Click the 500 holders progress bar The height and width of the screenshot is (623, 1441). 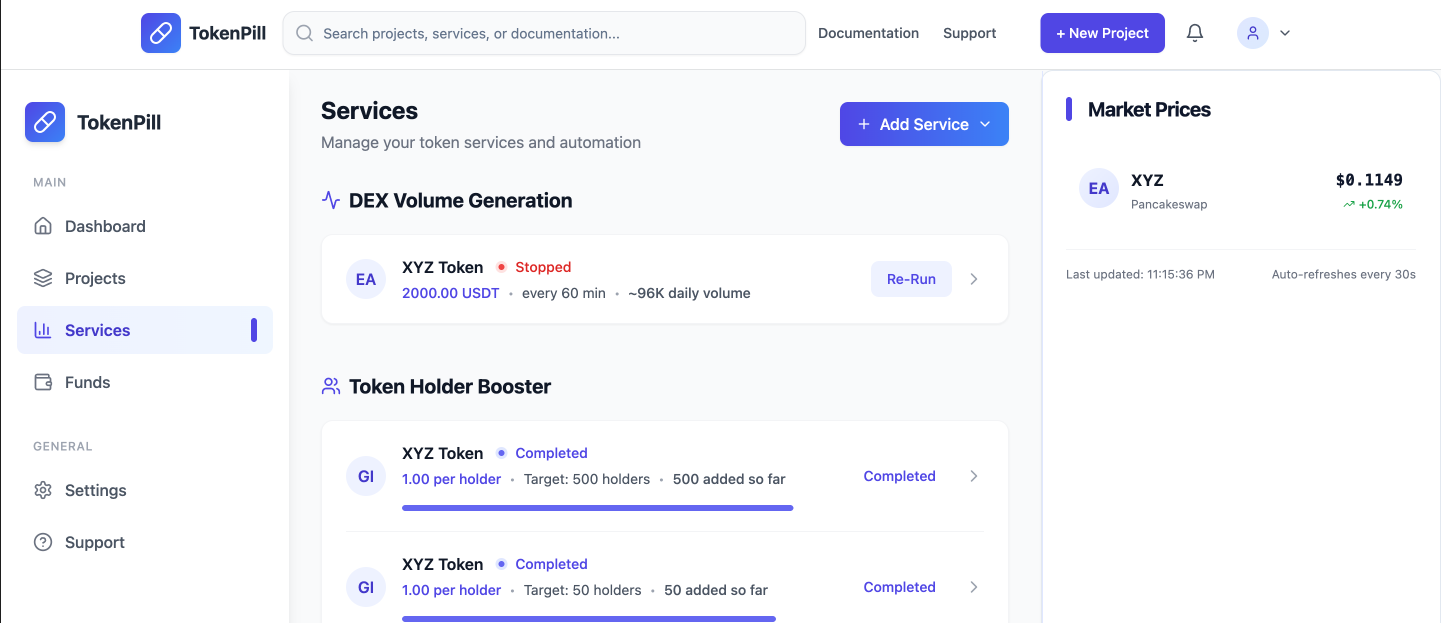coord(597,508)
